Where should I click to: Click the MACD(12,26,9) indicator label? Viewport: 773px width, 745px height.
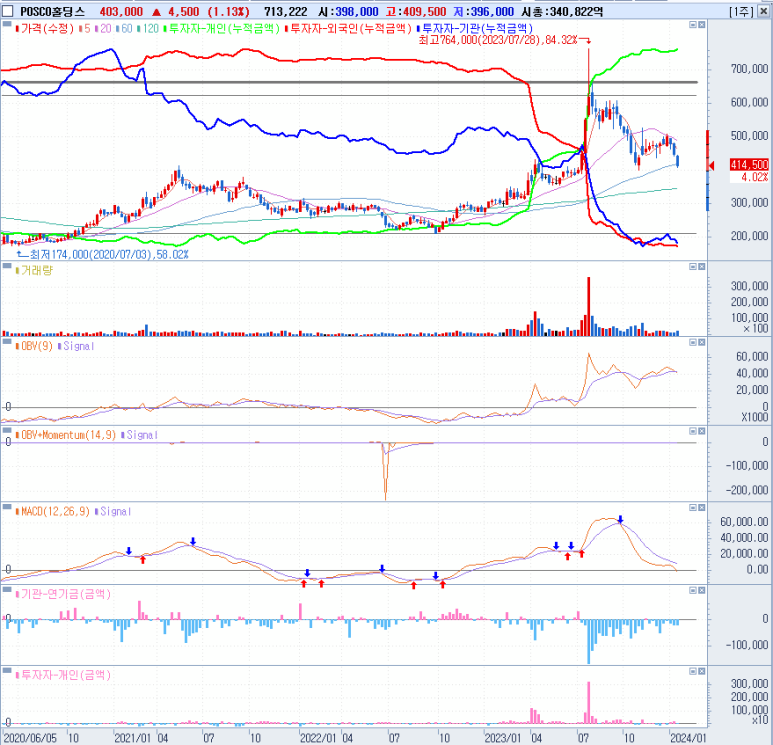pyautogui.click(x=55, y=511)
